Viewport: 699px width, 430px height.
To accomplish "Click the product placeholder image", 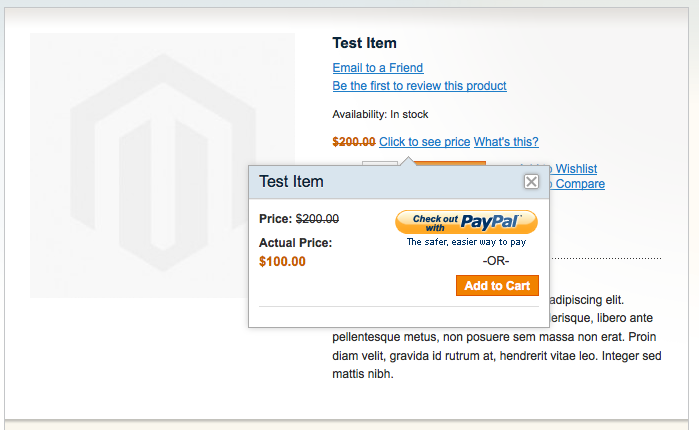I will (x=162, y=165).
